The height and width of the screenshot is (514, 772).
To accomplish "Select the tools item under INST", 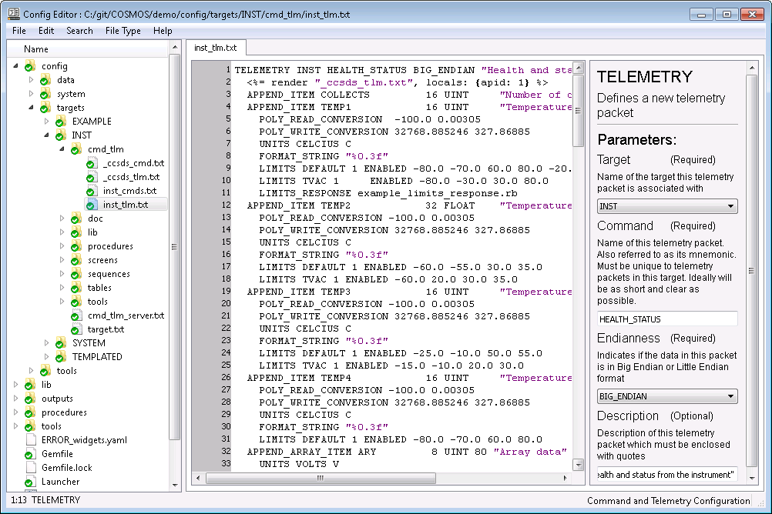I will pos(97,301).
